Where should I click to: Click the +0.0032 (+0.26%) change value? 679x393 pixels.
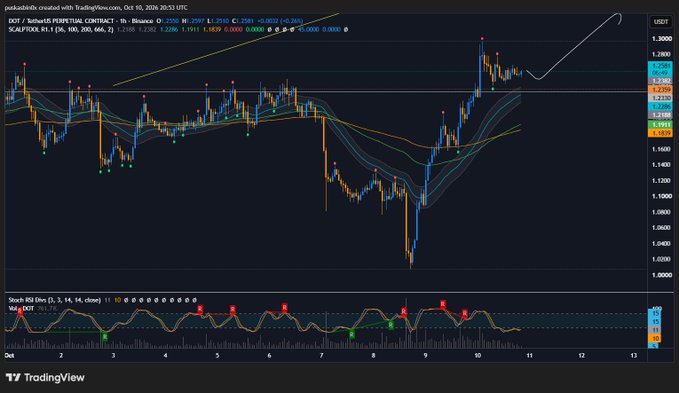click(280, 21)
